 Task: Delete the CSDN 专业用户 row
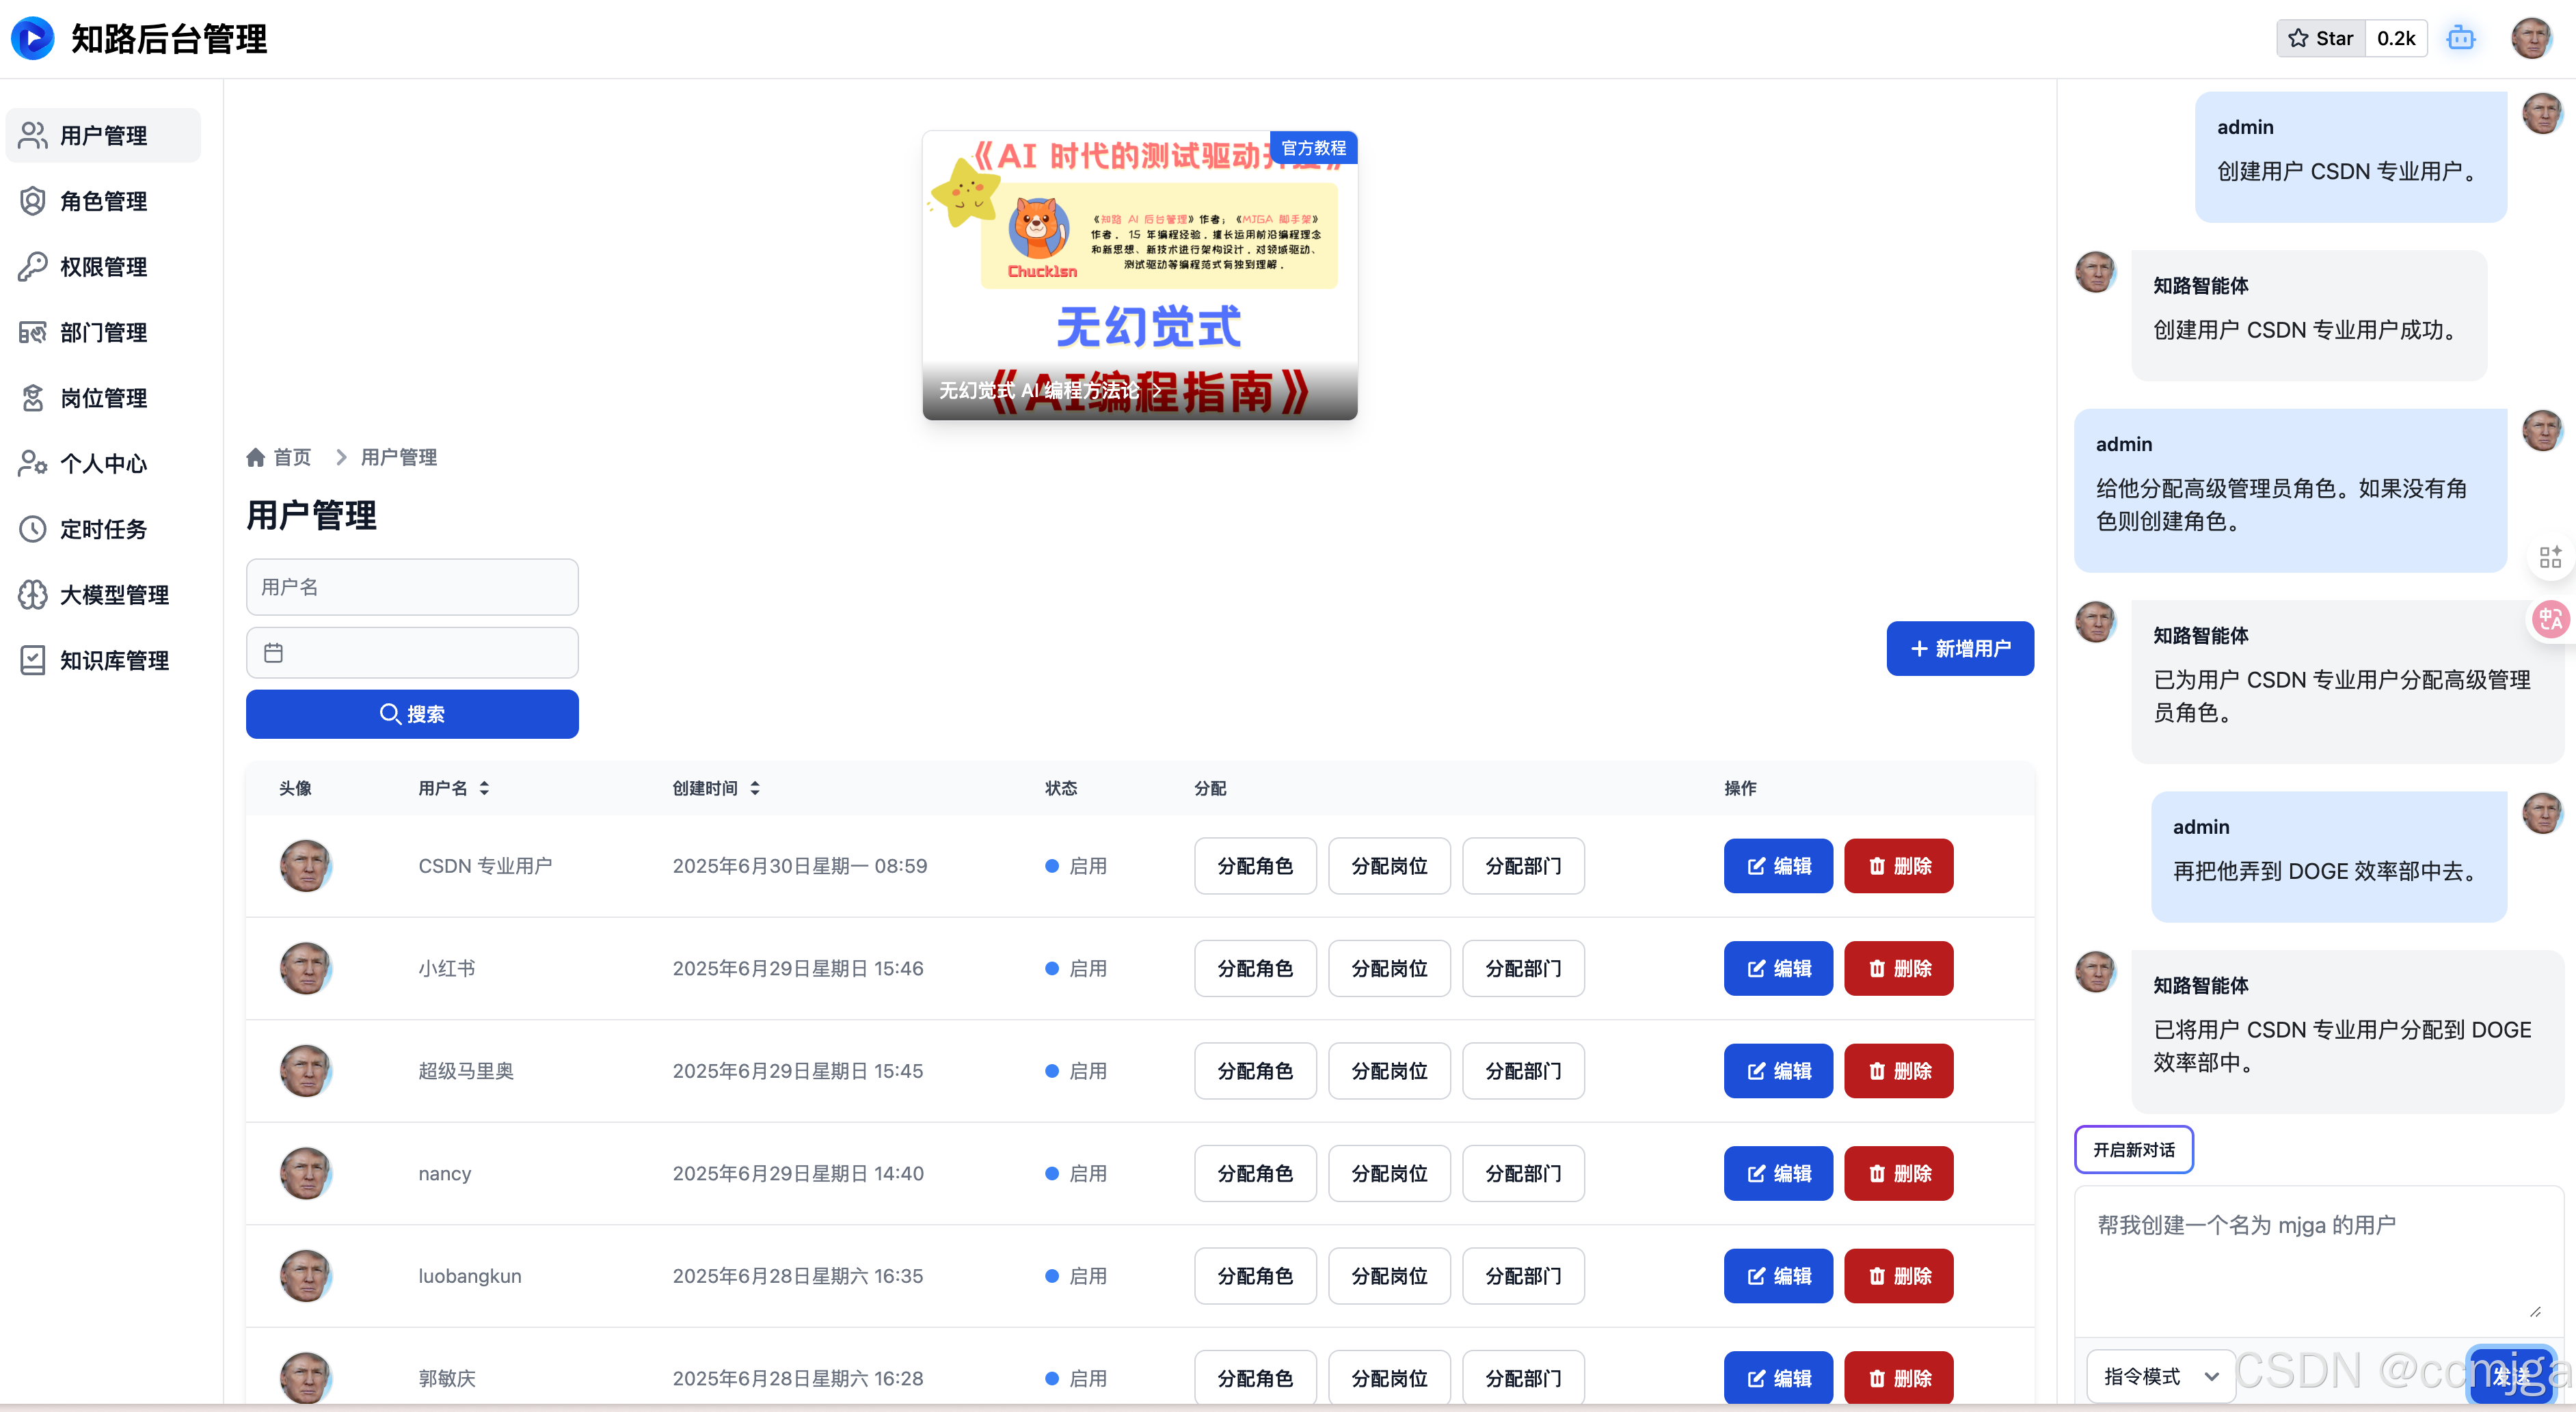click(x=1898, y=865)
